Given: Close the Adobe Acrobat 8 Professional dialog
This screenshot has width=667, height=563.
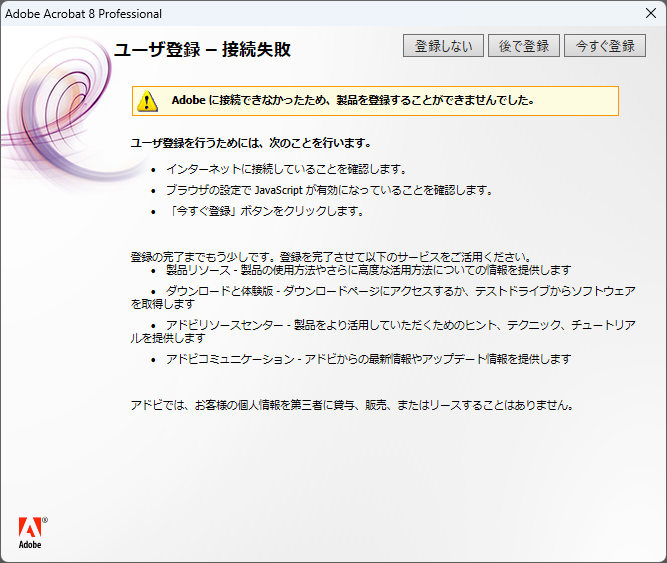Looking at the screenshot, I should [651, 13].
